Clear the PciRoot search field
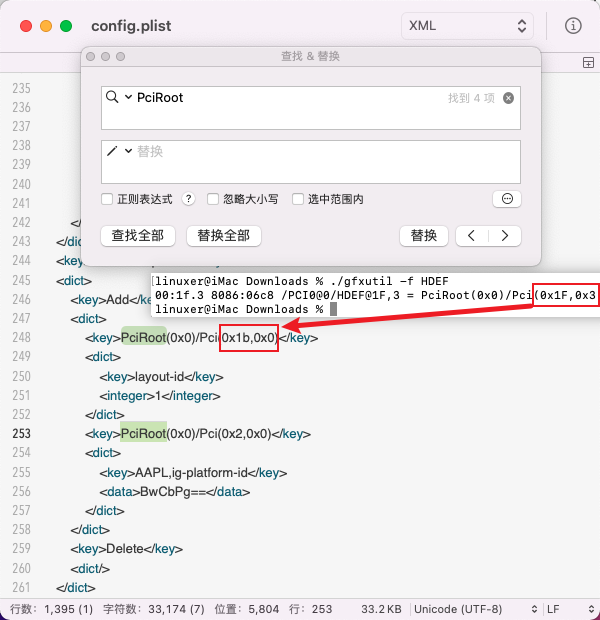This screenshot has height=620, width=600. point(508,98)
